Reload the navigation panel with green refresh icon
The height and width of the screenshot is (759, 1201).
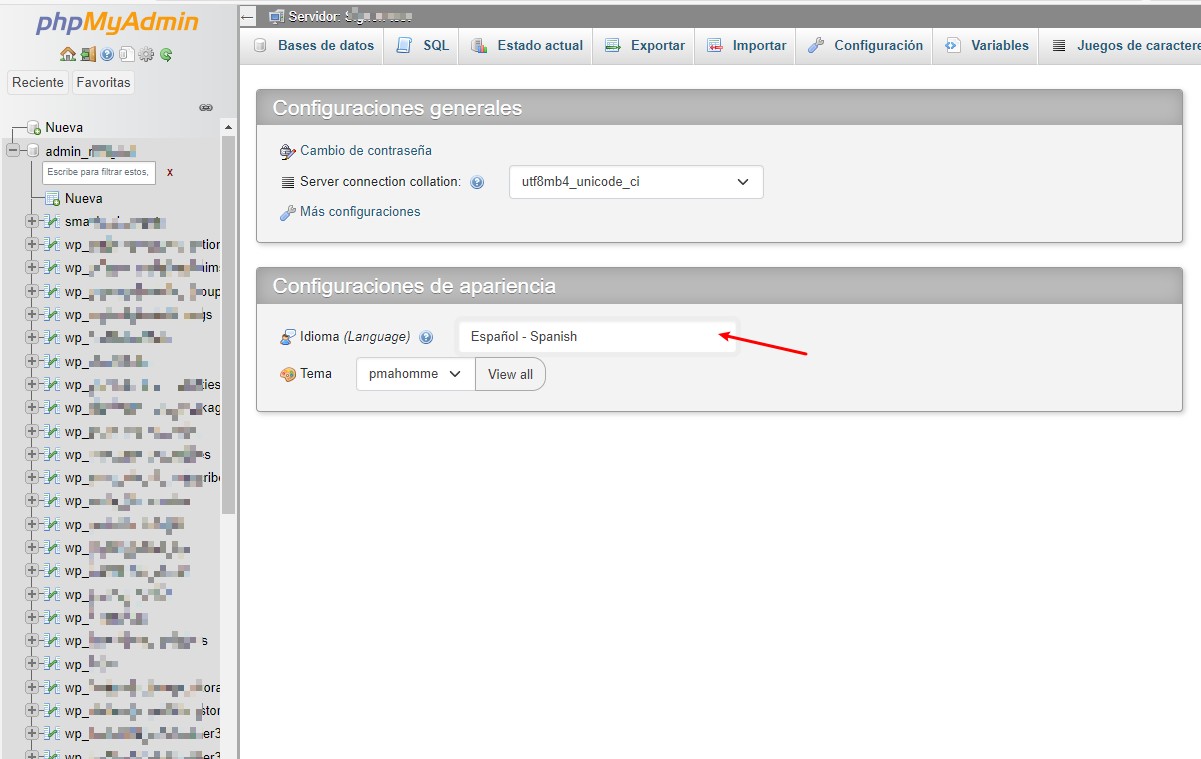click(x=166, y=54)
